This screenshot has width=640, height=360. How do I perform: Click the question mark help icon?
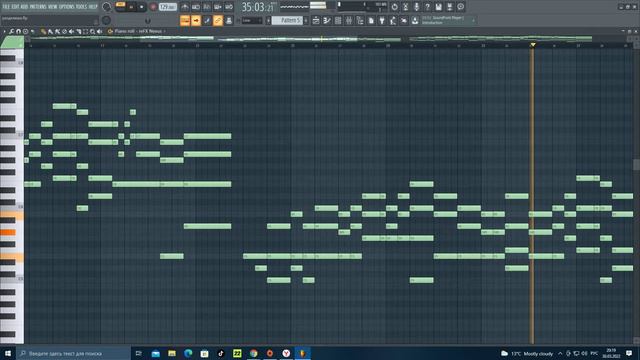click(x=427, y=7)
